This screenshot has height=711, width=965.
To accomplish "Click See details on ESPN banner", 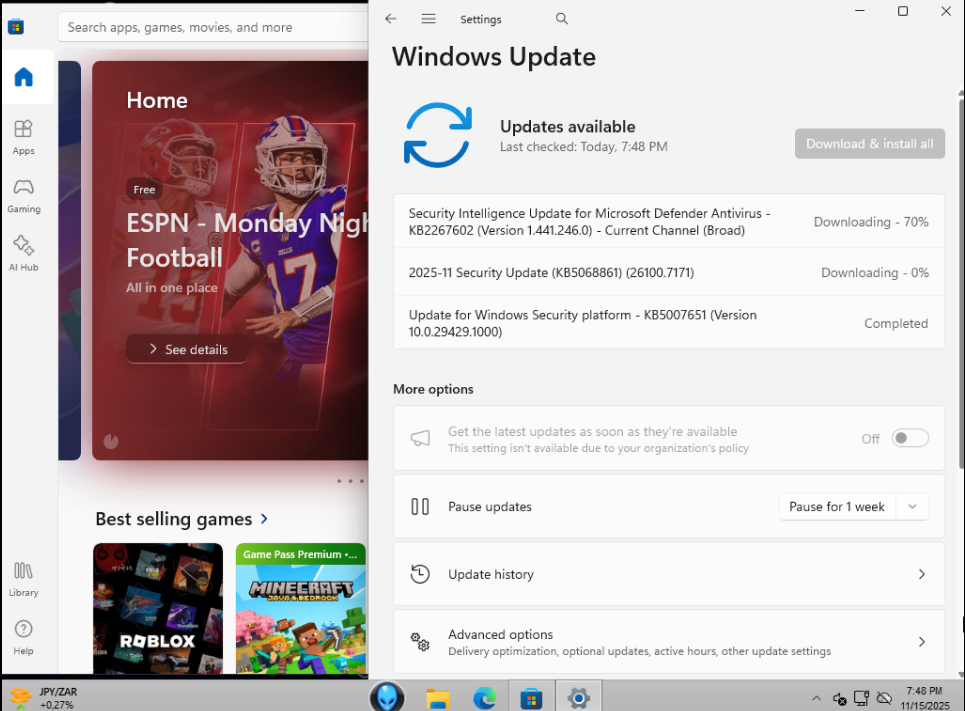I will click(x=188, y=349).
